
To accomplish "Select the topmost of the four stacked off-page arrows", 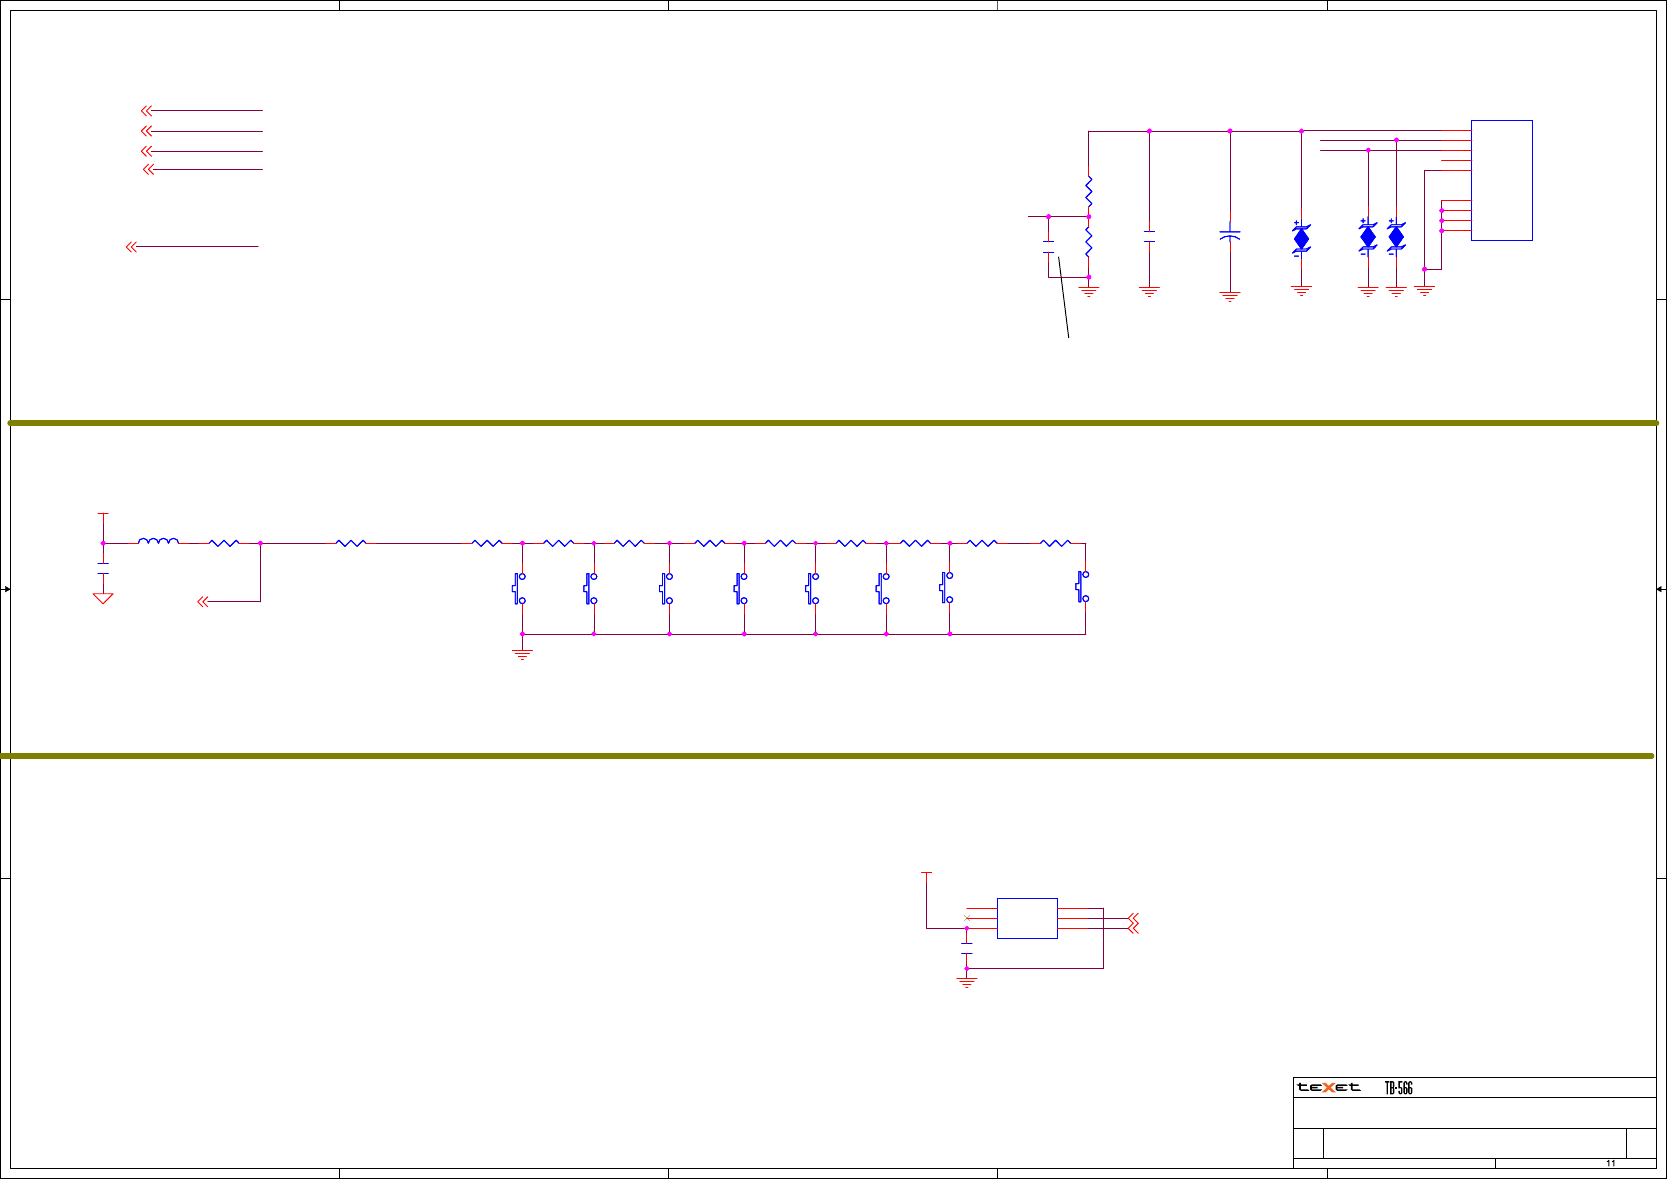I will pos(146,110).
